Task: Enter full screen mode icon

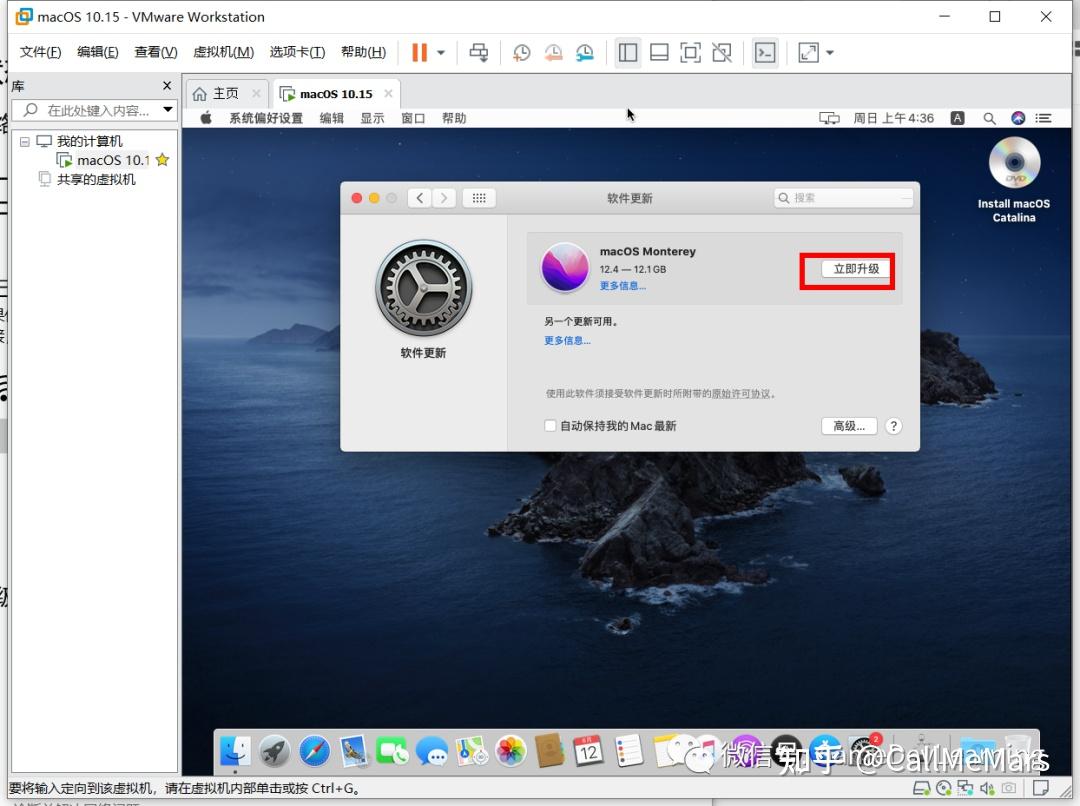Action: point(690,52)
